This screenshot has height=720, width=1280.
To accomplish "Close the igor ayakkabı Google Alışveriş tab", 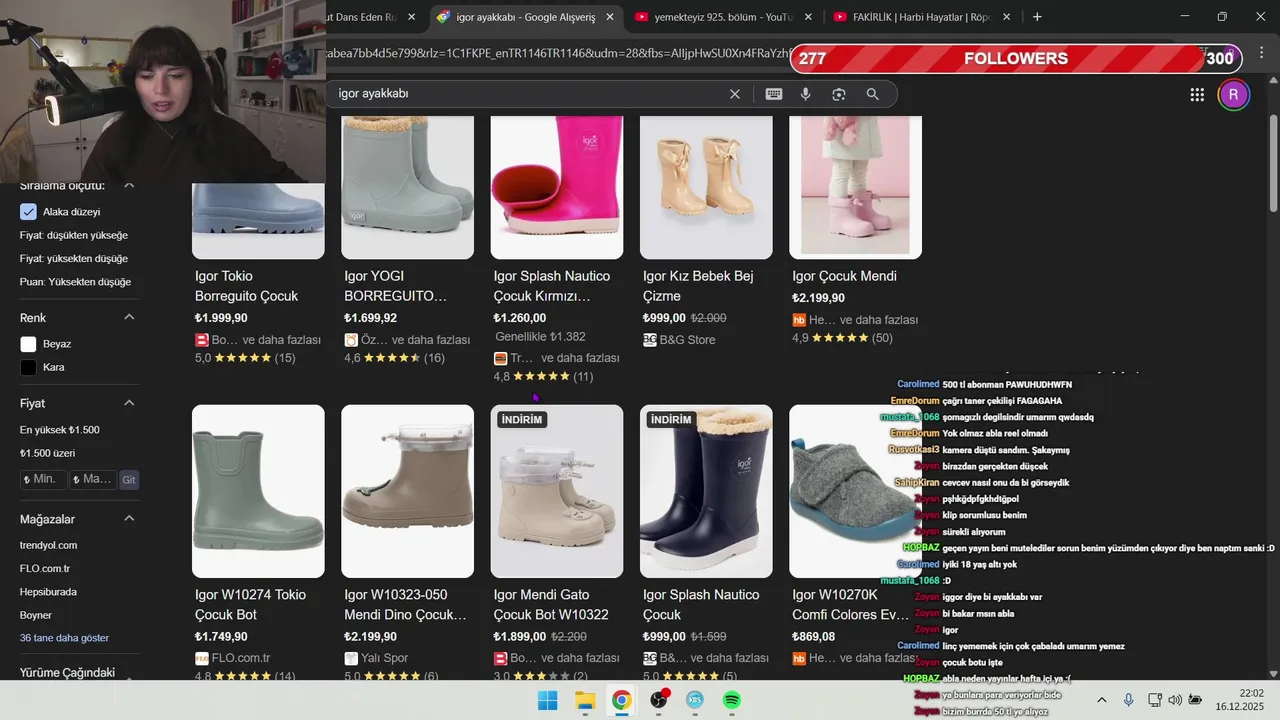I will pyautogui.click(x=610, y=17).
